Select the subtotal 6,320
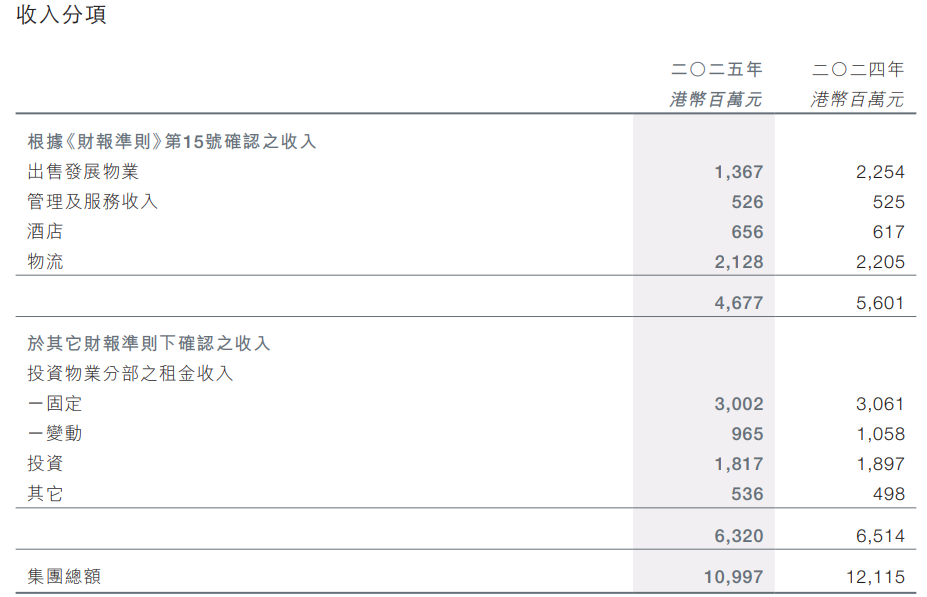This screenshot has height=597, width=927. [x=739, y=536]
